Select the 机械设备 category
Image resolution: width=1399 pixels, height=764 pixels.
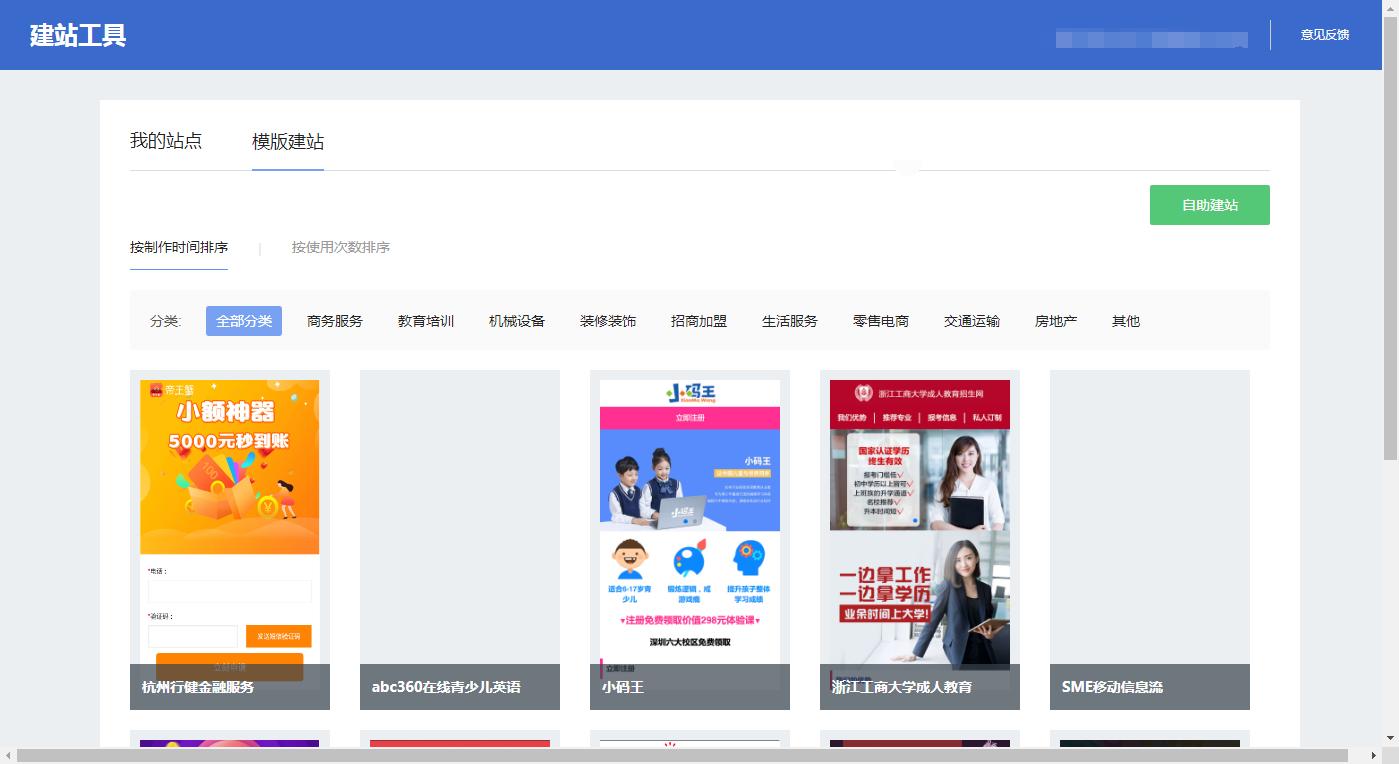pyautogui.click(x=516, y=320)
